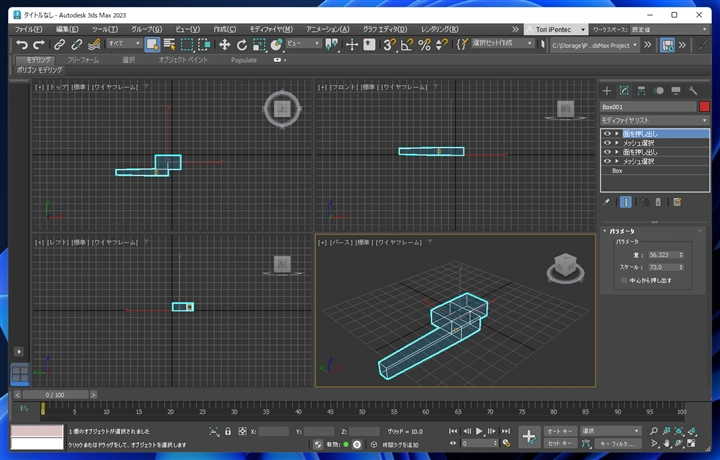
Task: Open the モディファイヤ(M) menu
Action: (x=271, y=29)
